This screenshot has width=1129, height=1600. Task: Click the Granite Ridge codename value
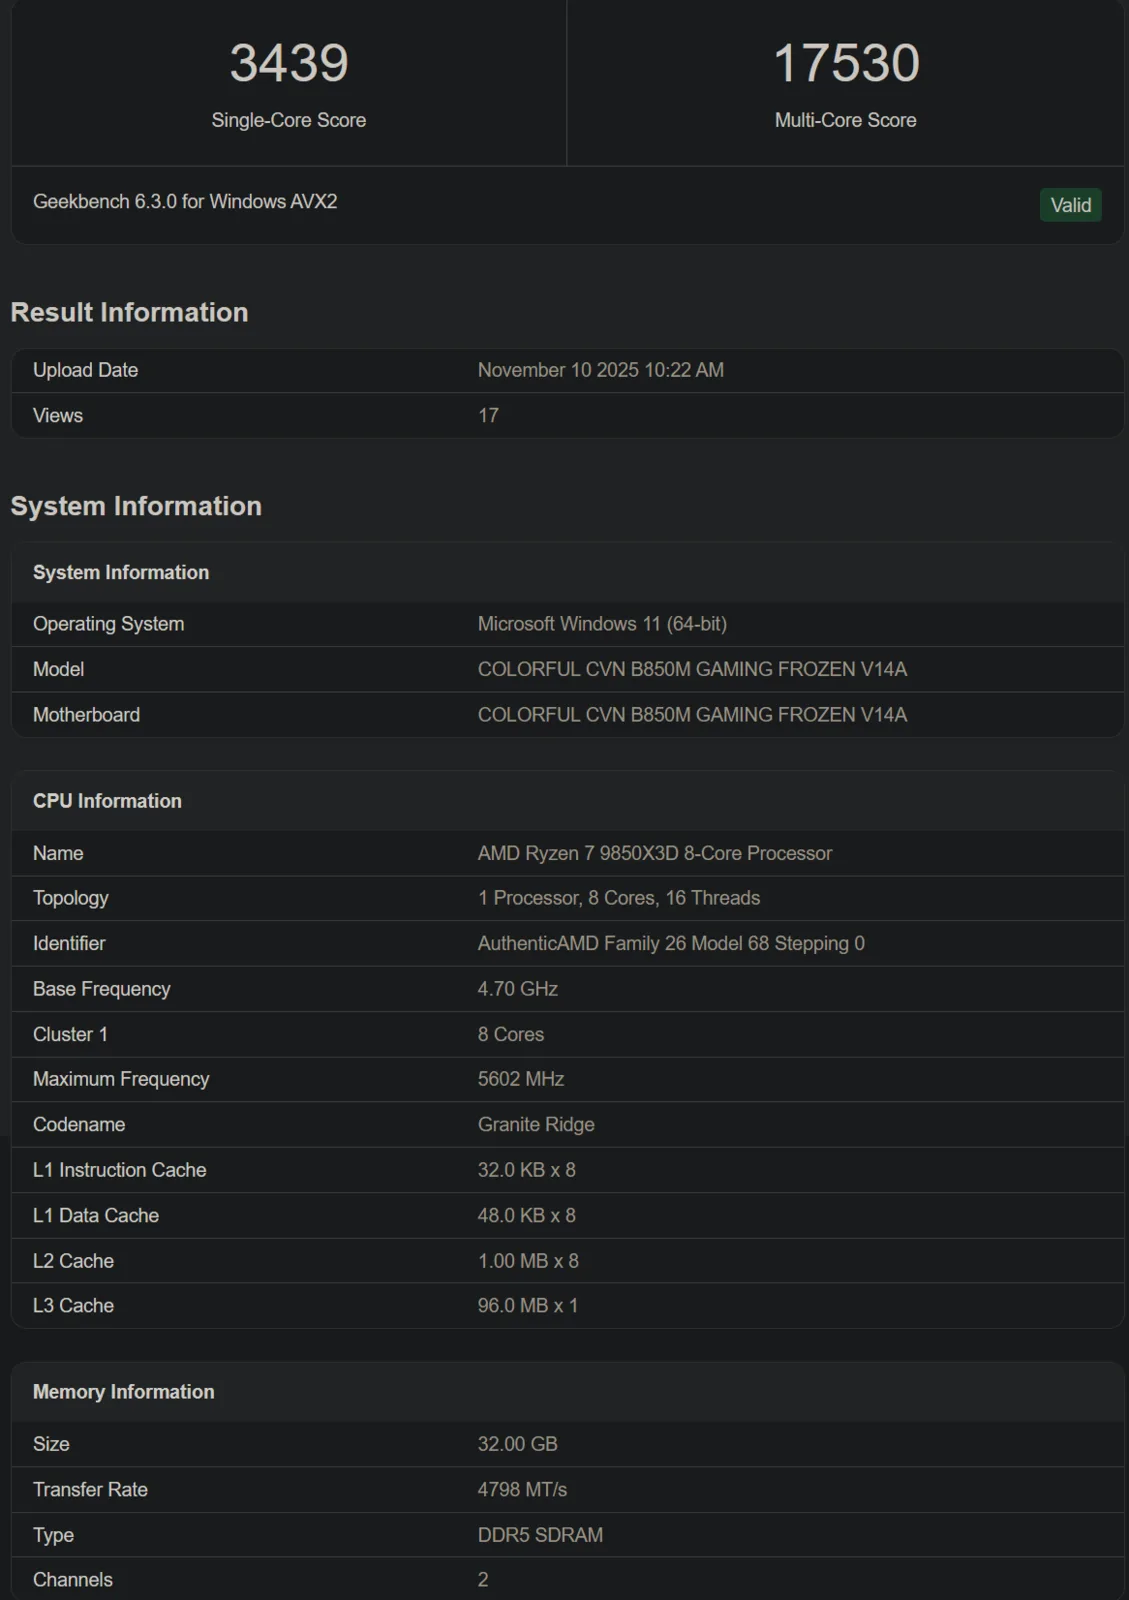tap(536, 1125)
